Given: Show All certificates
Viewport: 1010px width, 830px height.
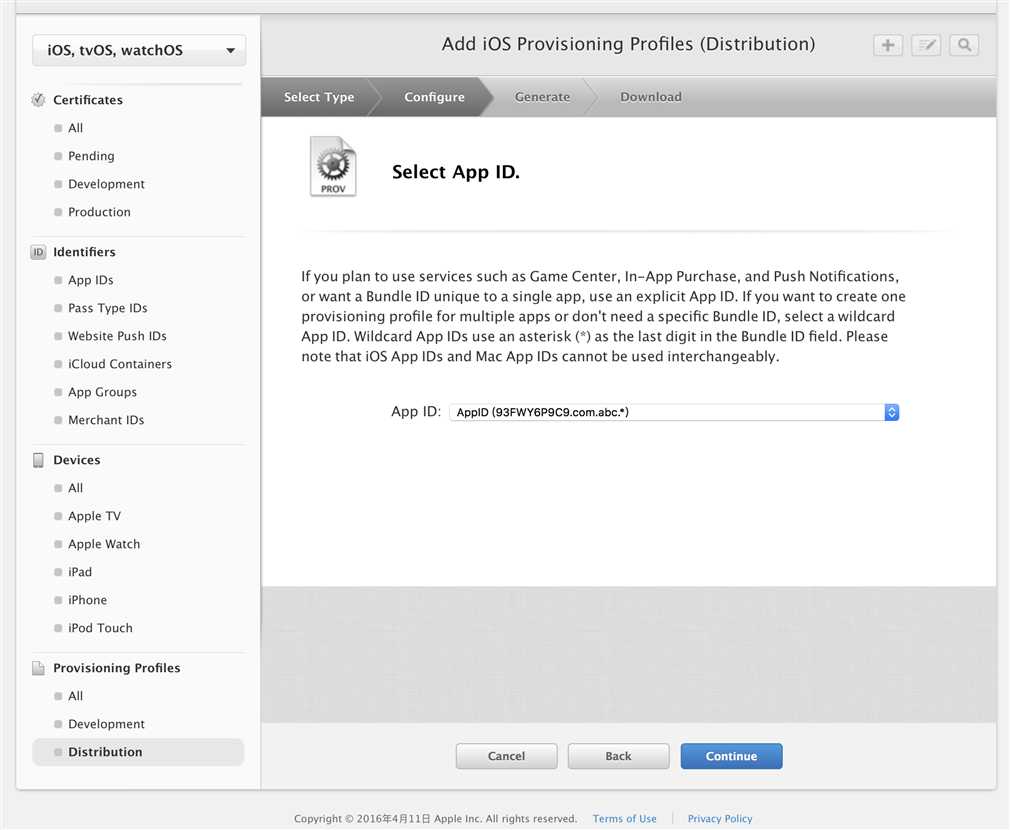Looking at the screenshot, I should tap(75, 128).
